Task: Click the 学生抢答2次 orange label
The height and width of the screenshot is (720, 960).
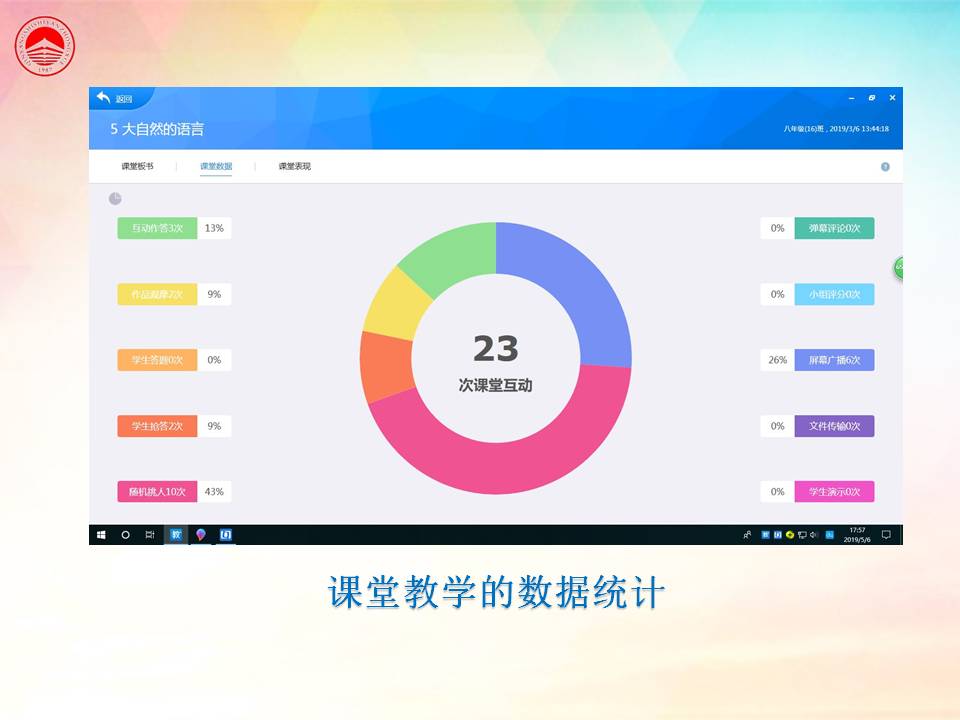Action: [x=157, y=426]
